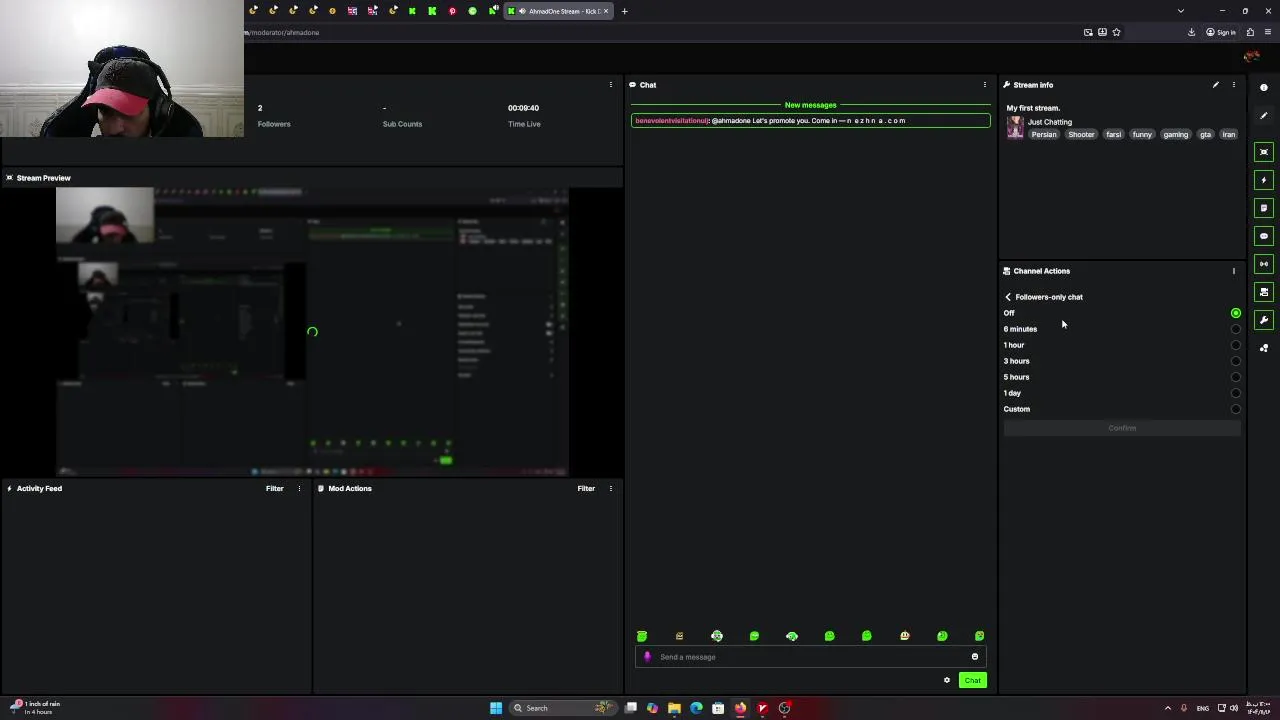This screenshot has width=1280, height=720.
Task: Open emoji picker in message box
Action: point(975,657)
